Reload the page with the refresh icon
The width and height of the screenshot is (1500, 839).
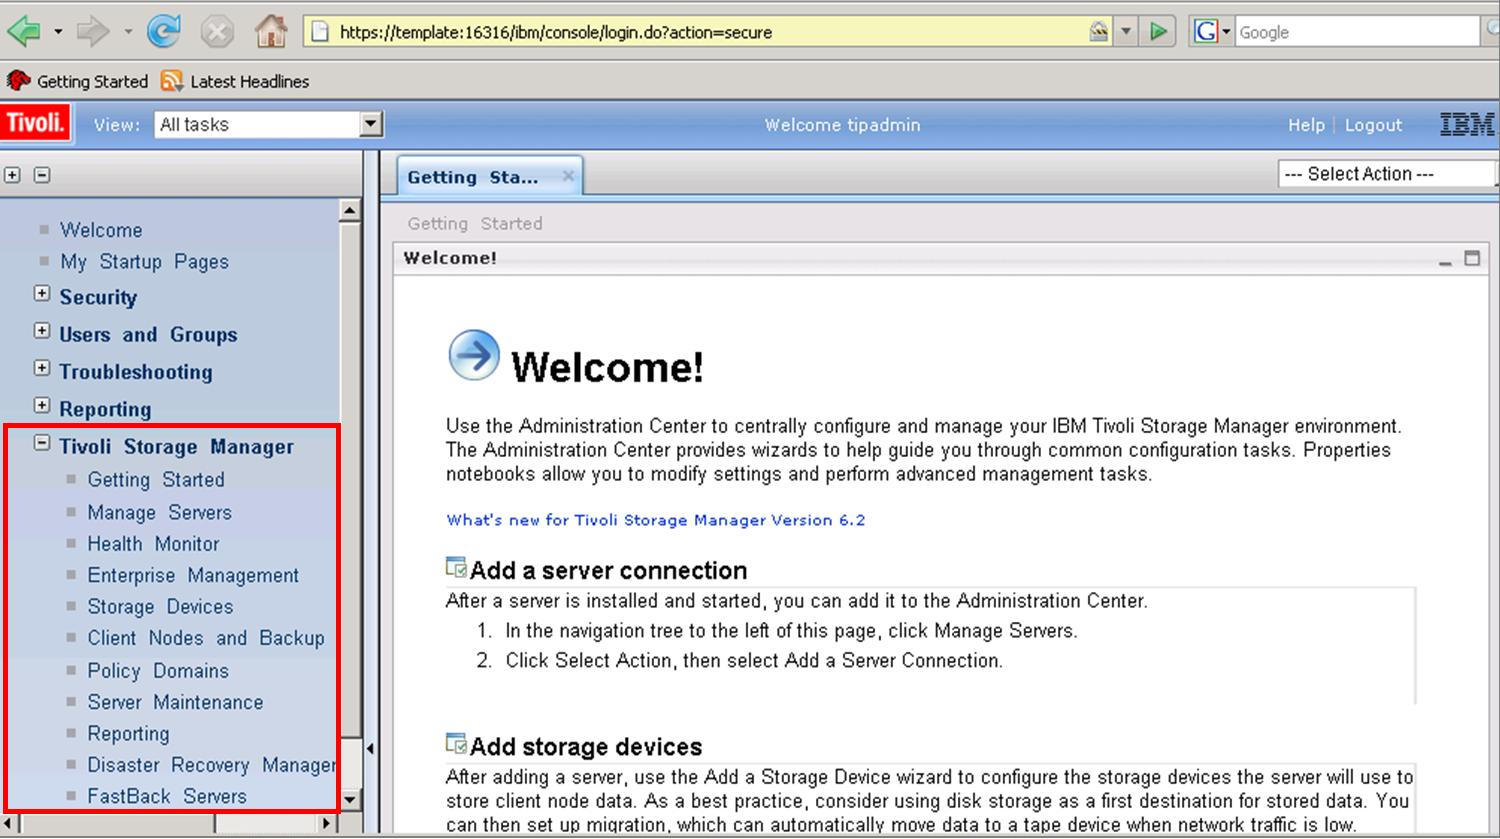point(162,32)
